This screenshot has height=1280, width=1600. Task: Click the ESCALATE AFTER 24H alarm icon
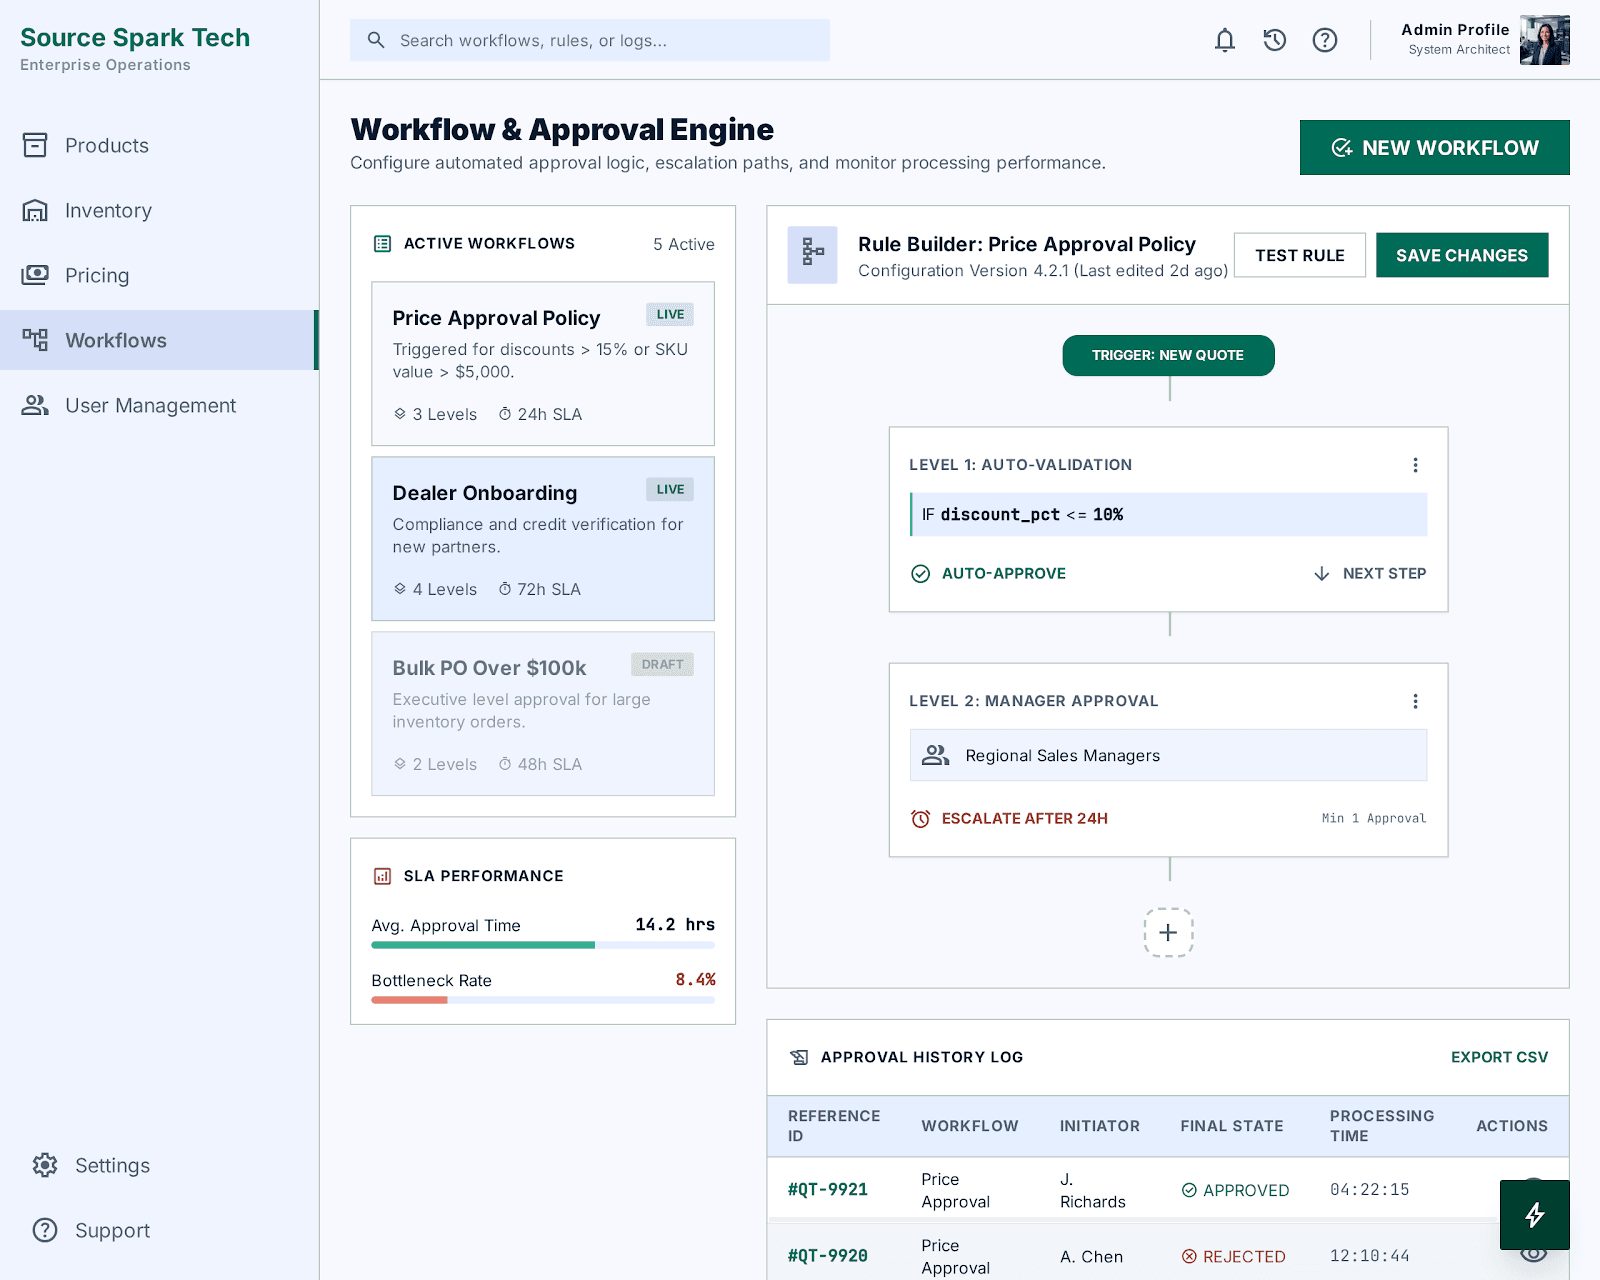(x=921, y=818)
